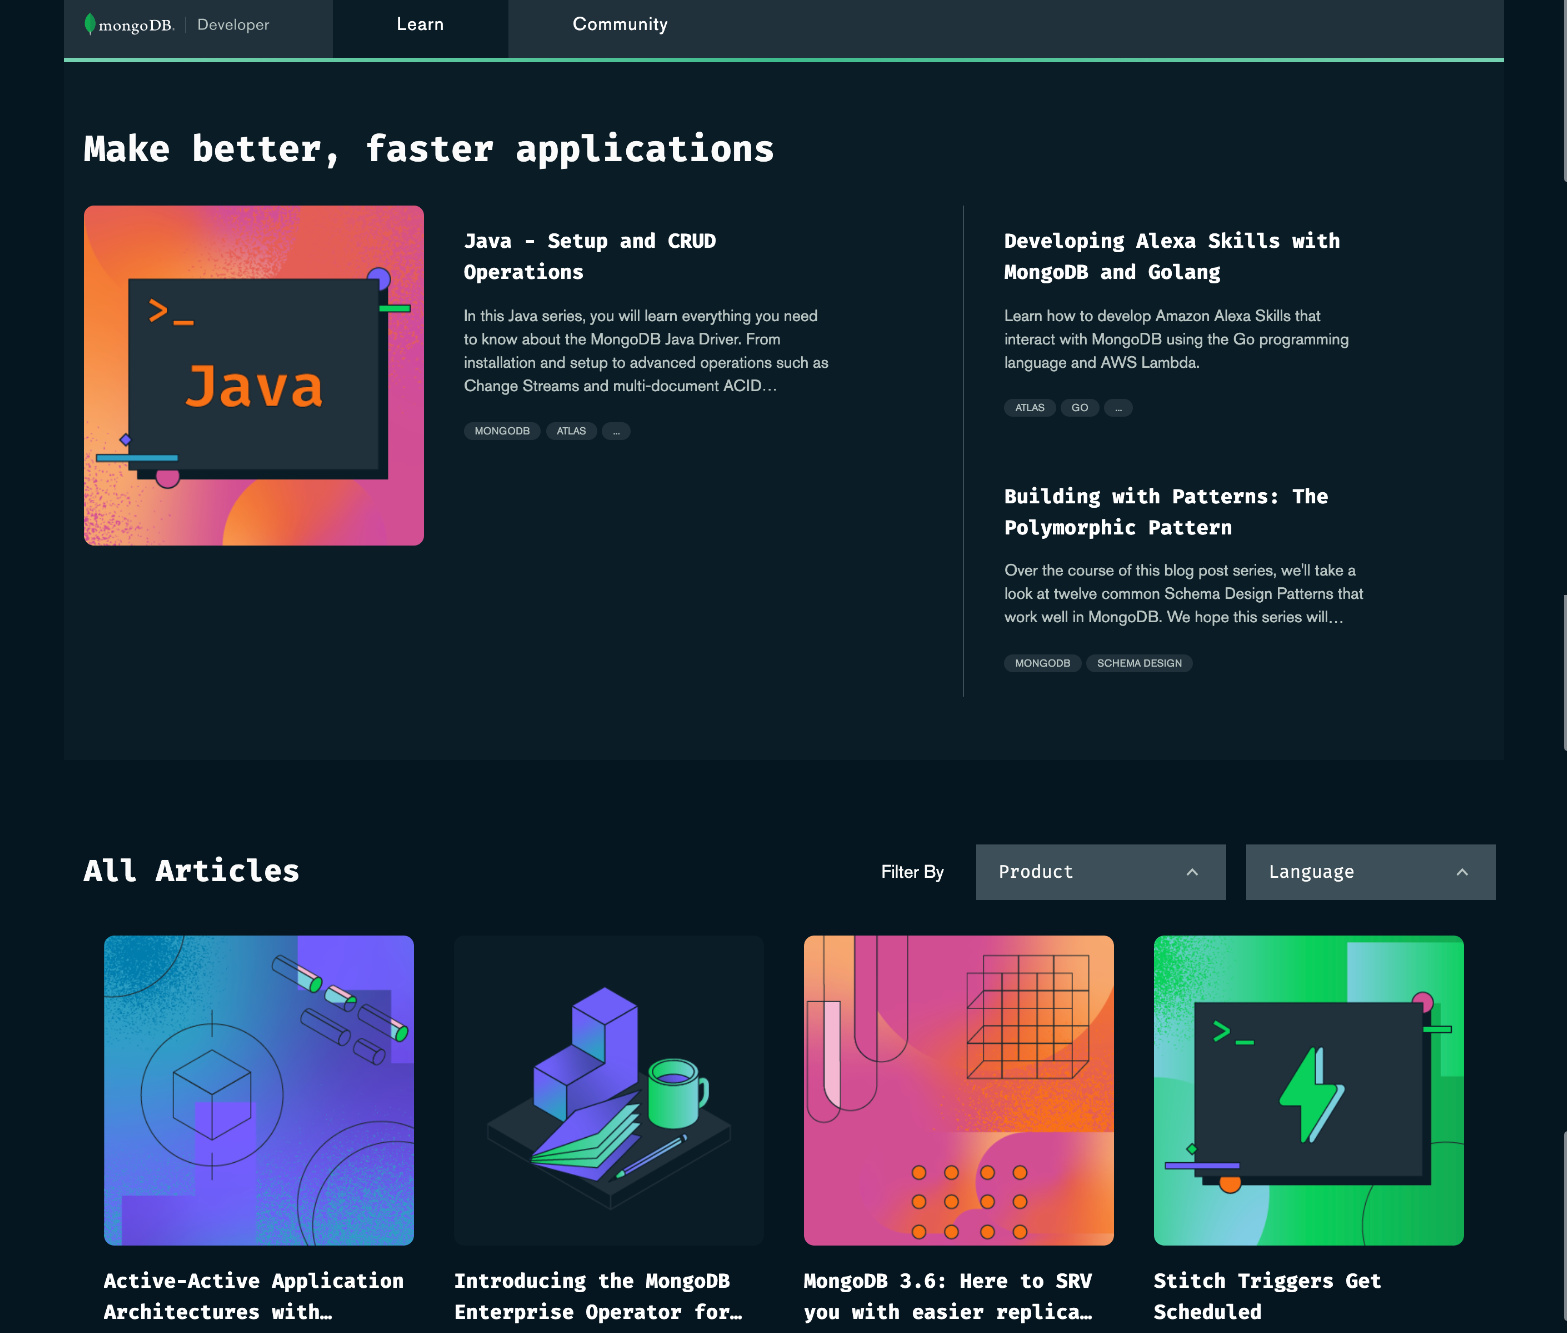The image size is (1567, 1333).
Task: Expand the ellipsis tag under Java article
Action: pyautogui.click(x=616, y=431)
